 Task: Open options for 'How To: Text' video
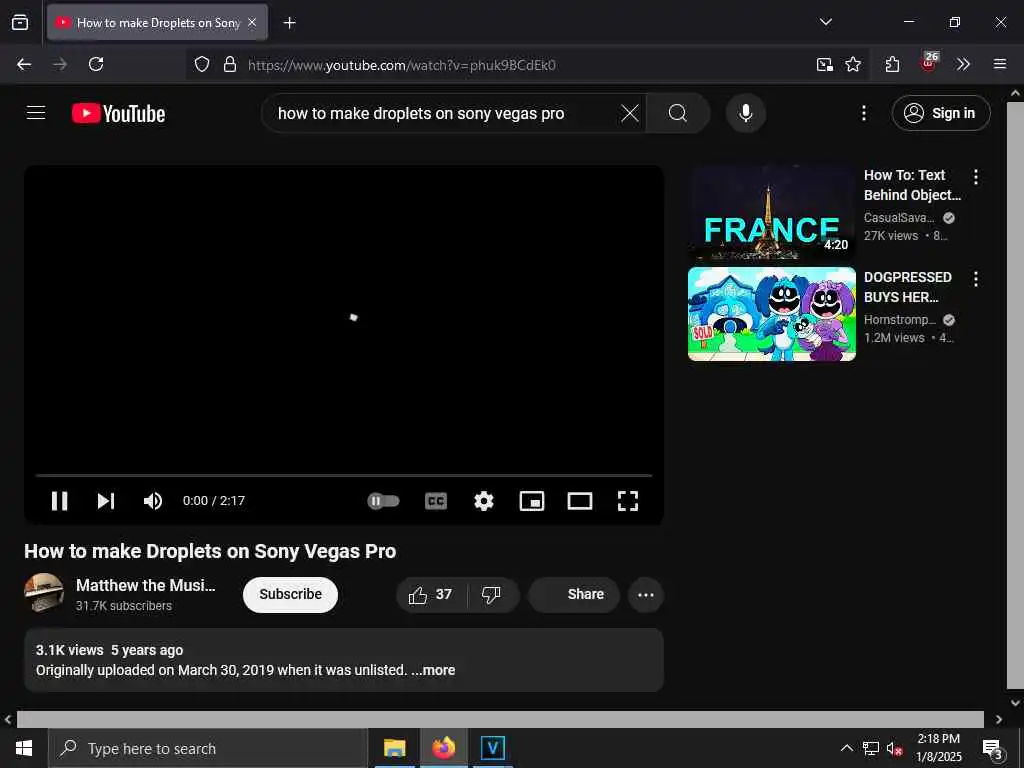(976, 176)
